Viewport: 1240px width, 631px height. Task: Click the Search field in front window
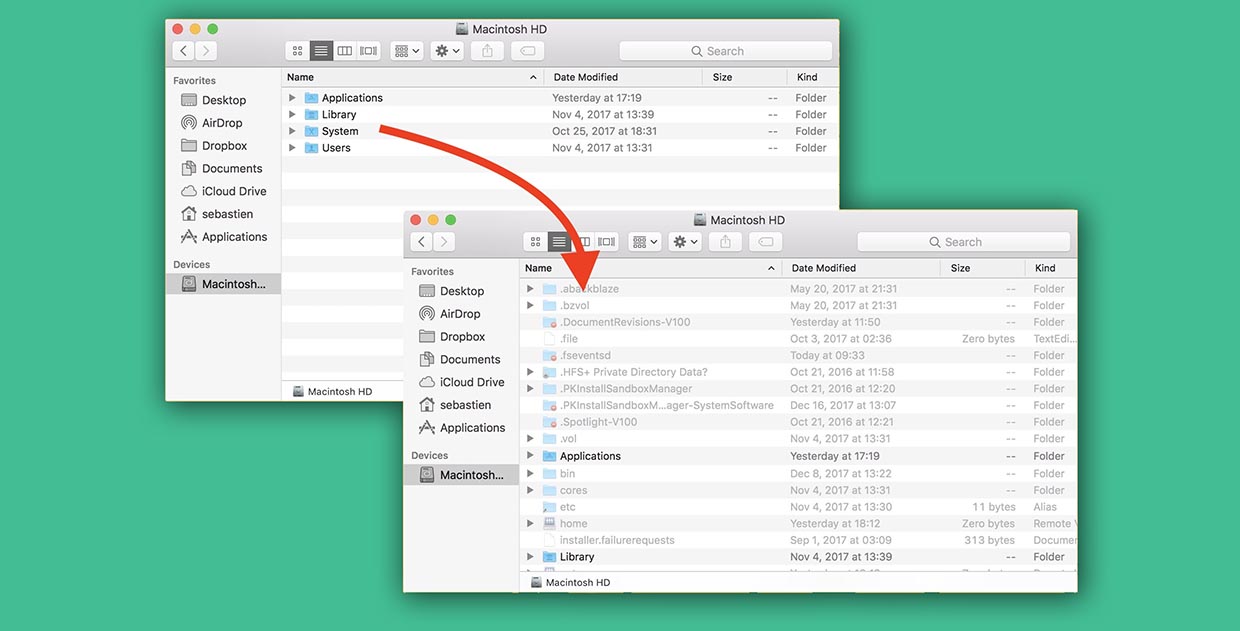click(964, 242)
